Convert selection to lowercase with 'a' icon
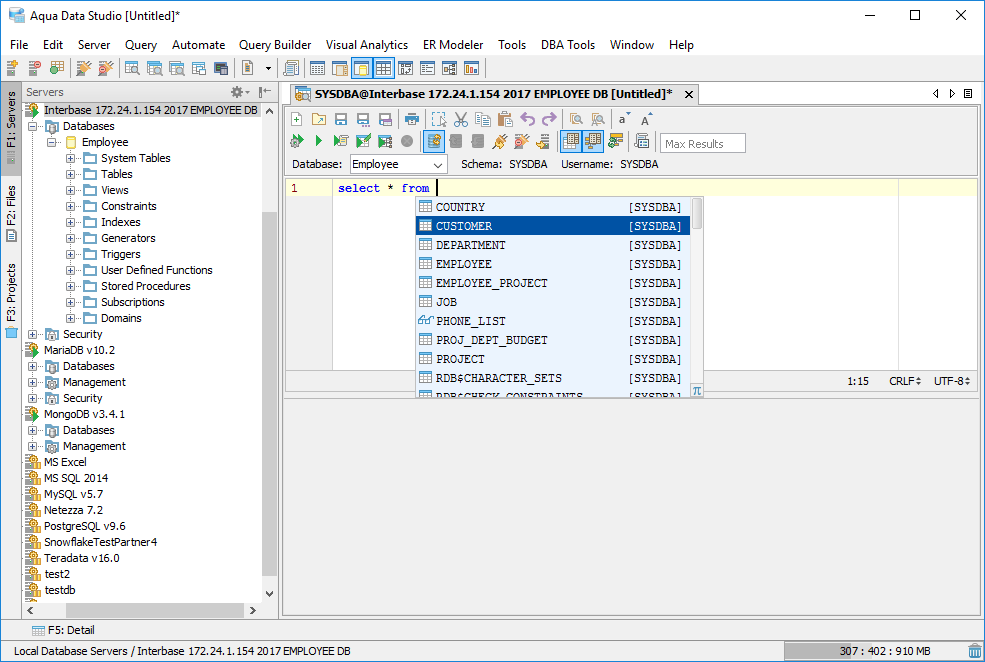This screenshot has width=985, height=662. 623,119
